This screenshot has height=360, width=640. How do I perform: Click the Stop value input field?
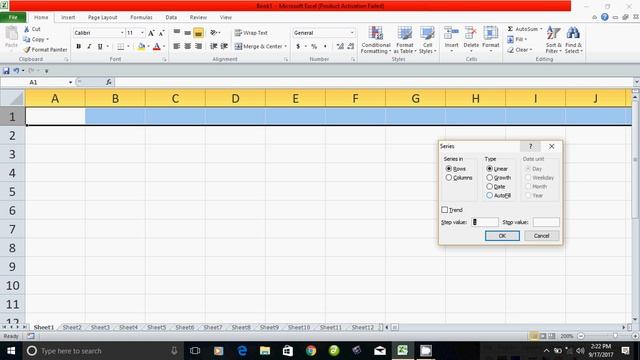coord(546,222)
